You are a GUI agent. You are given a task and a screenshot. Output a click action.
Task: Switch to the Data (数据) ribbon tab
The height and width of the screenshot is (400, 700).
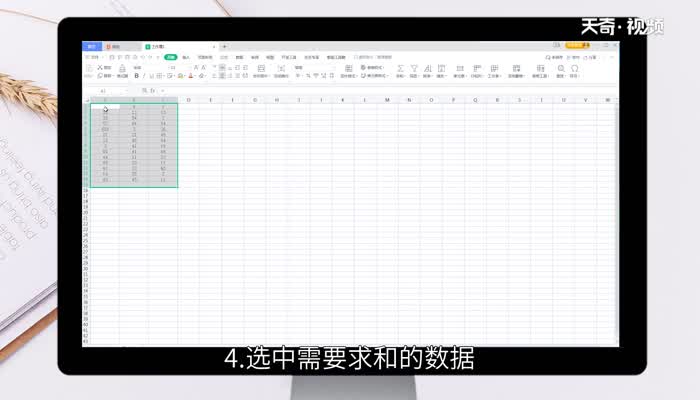pyautogui.click(x=240, y=57)
